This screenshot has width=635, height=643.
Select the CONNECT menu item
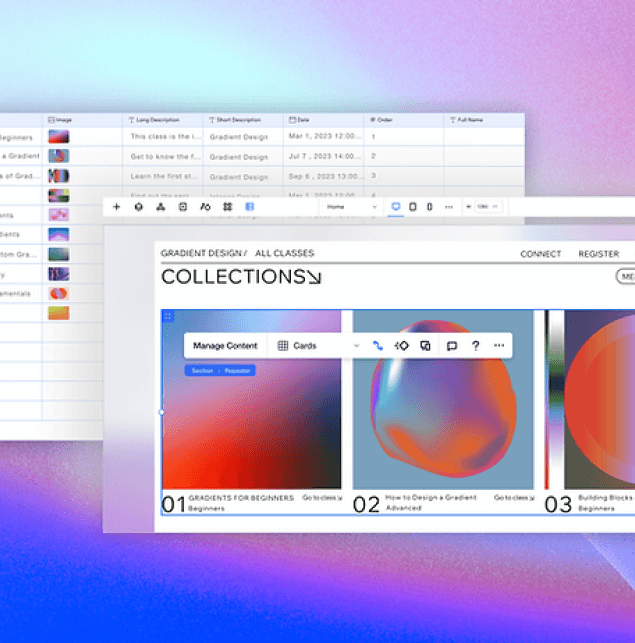pyautogui.click(x=540, y=254)
